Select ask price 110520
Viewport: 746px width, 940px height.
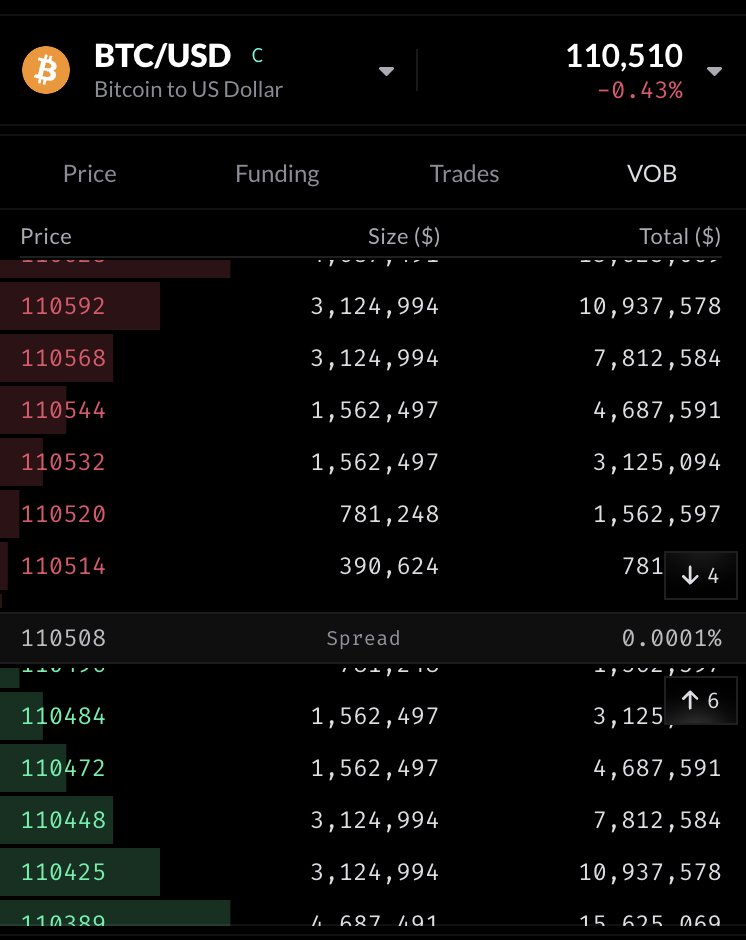point(64,514)
